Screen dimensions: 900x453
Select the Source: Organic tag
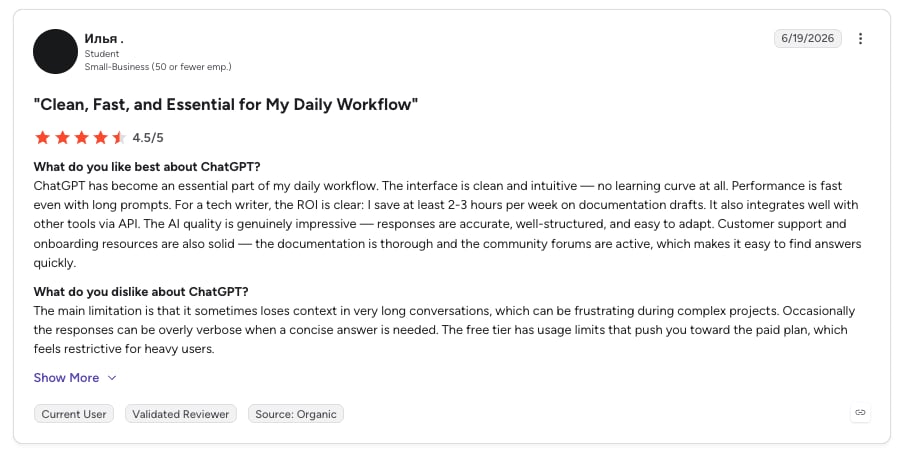coord(296,414)
